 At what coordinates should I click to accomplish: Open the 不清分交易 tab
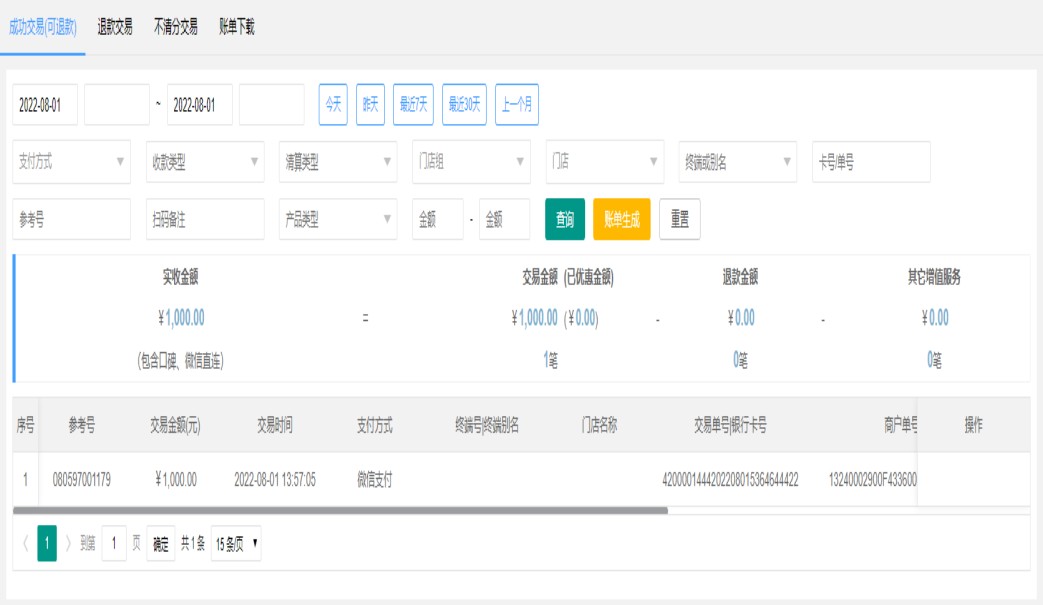click(x=175, y=27)
